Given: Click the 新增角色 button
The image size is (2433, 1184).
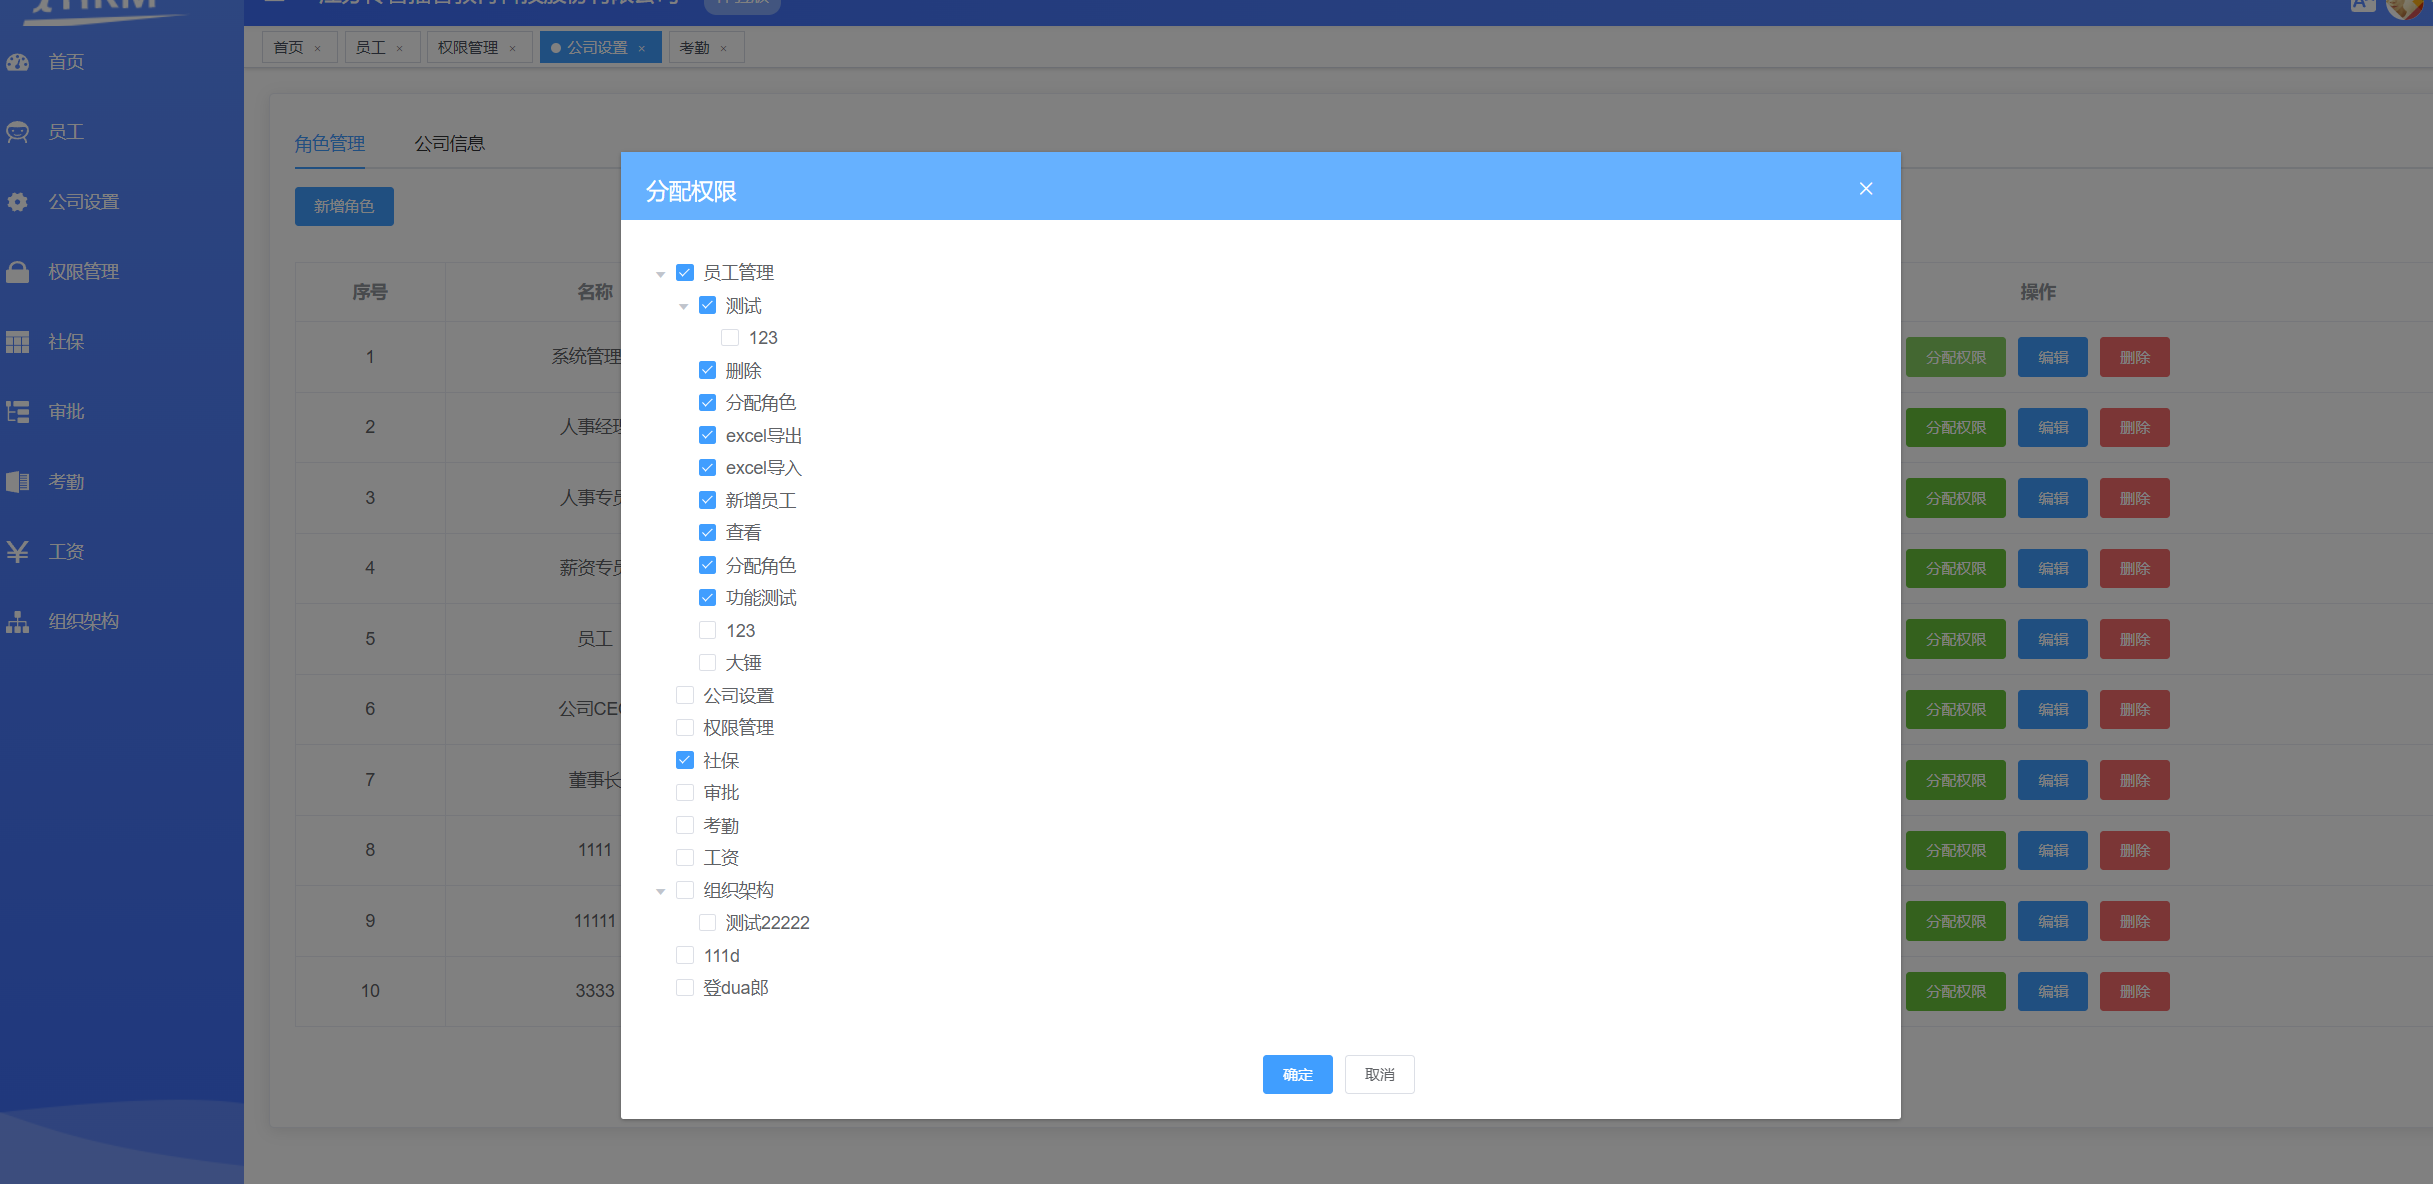Looking at the screenshot, I should pyautogui.click(x=344, y=207).
